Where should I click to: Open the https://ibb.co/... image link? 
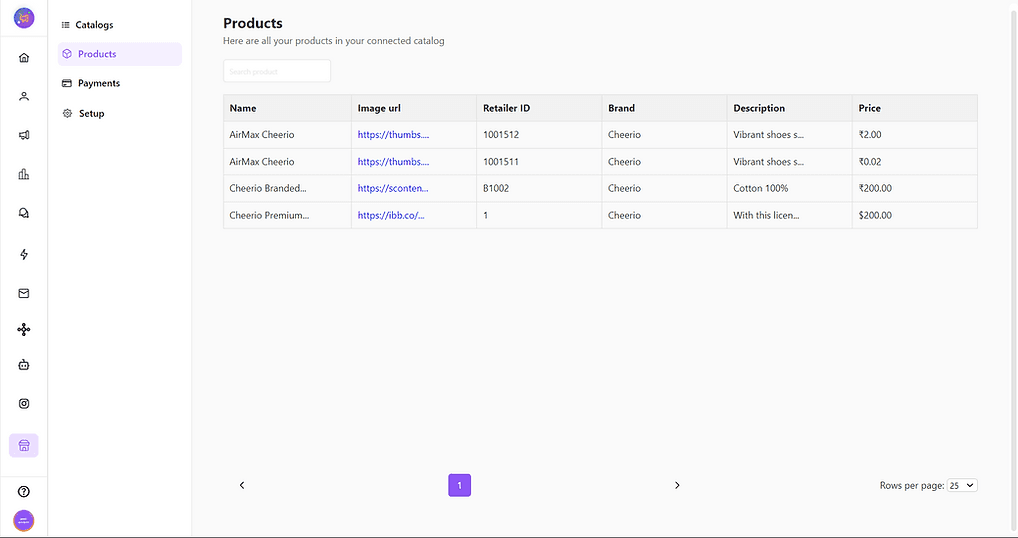click(391, 215)
